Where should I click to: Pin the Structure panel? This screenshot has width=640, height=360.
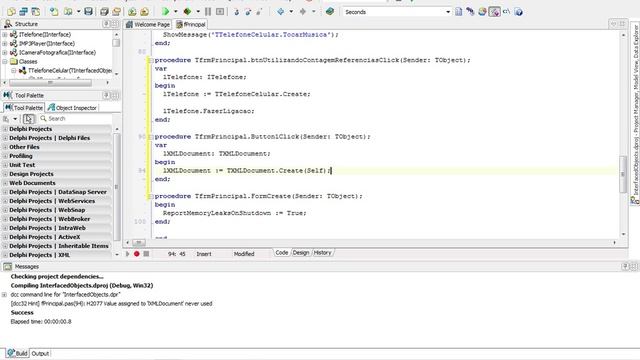click(x=107, y=24)
